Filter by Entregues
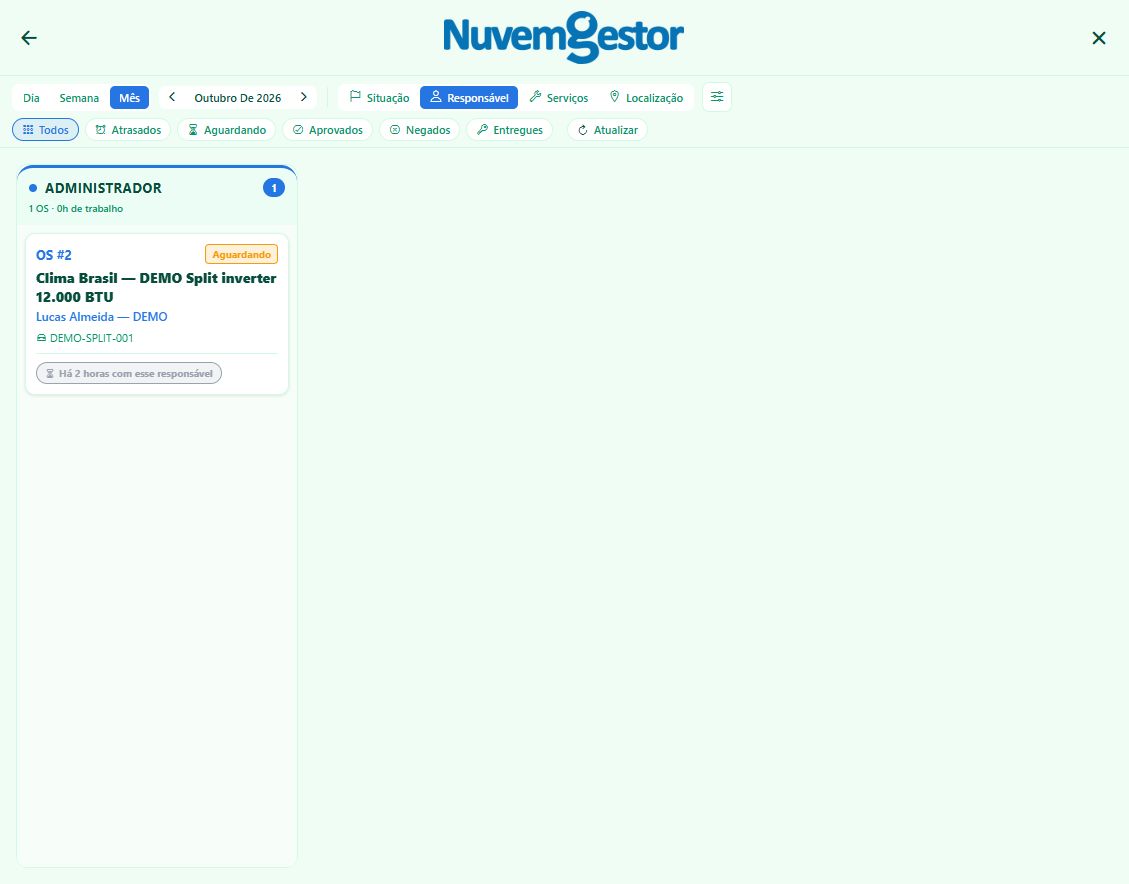Viewport: 1129px width, 884px height. [x=510, y=130]
